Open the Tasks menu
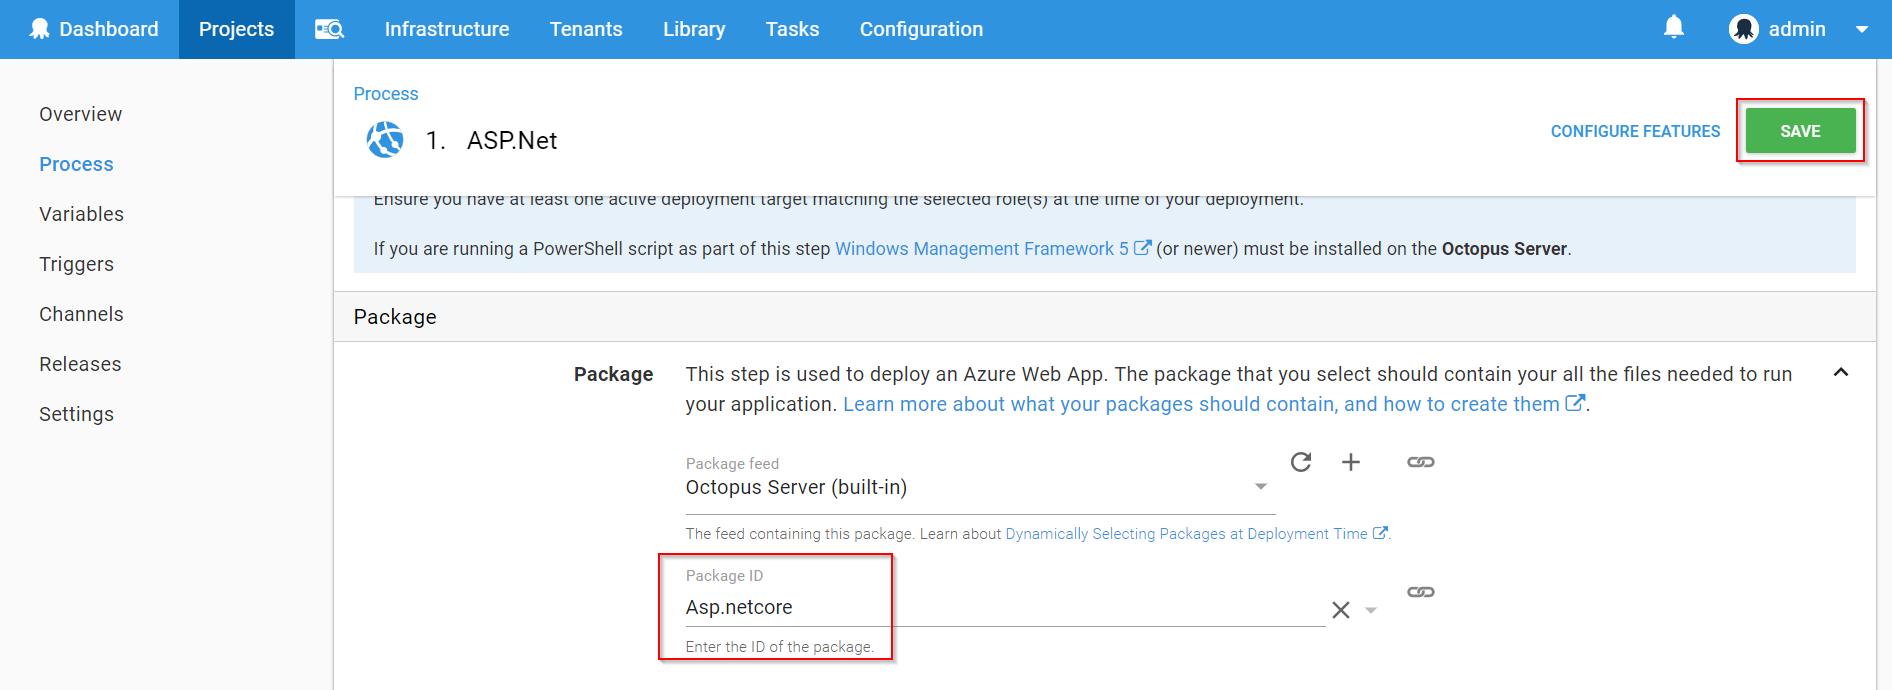Viewport: 1892px width, 690px height. coord(793,29)
